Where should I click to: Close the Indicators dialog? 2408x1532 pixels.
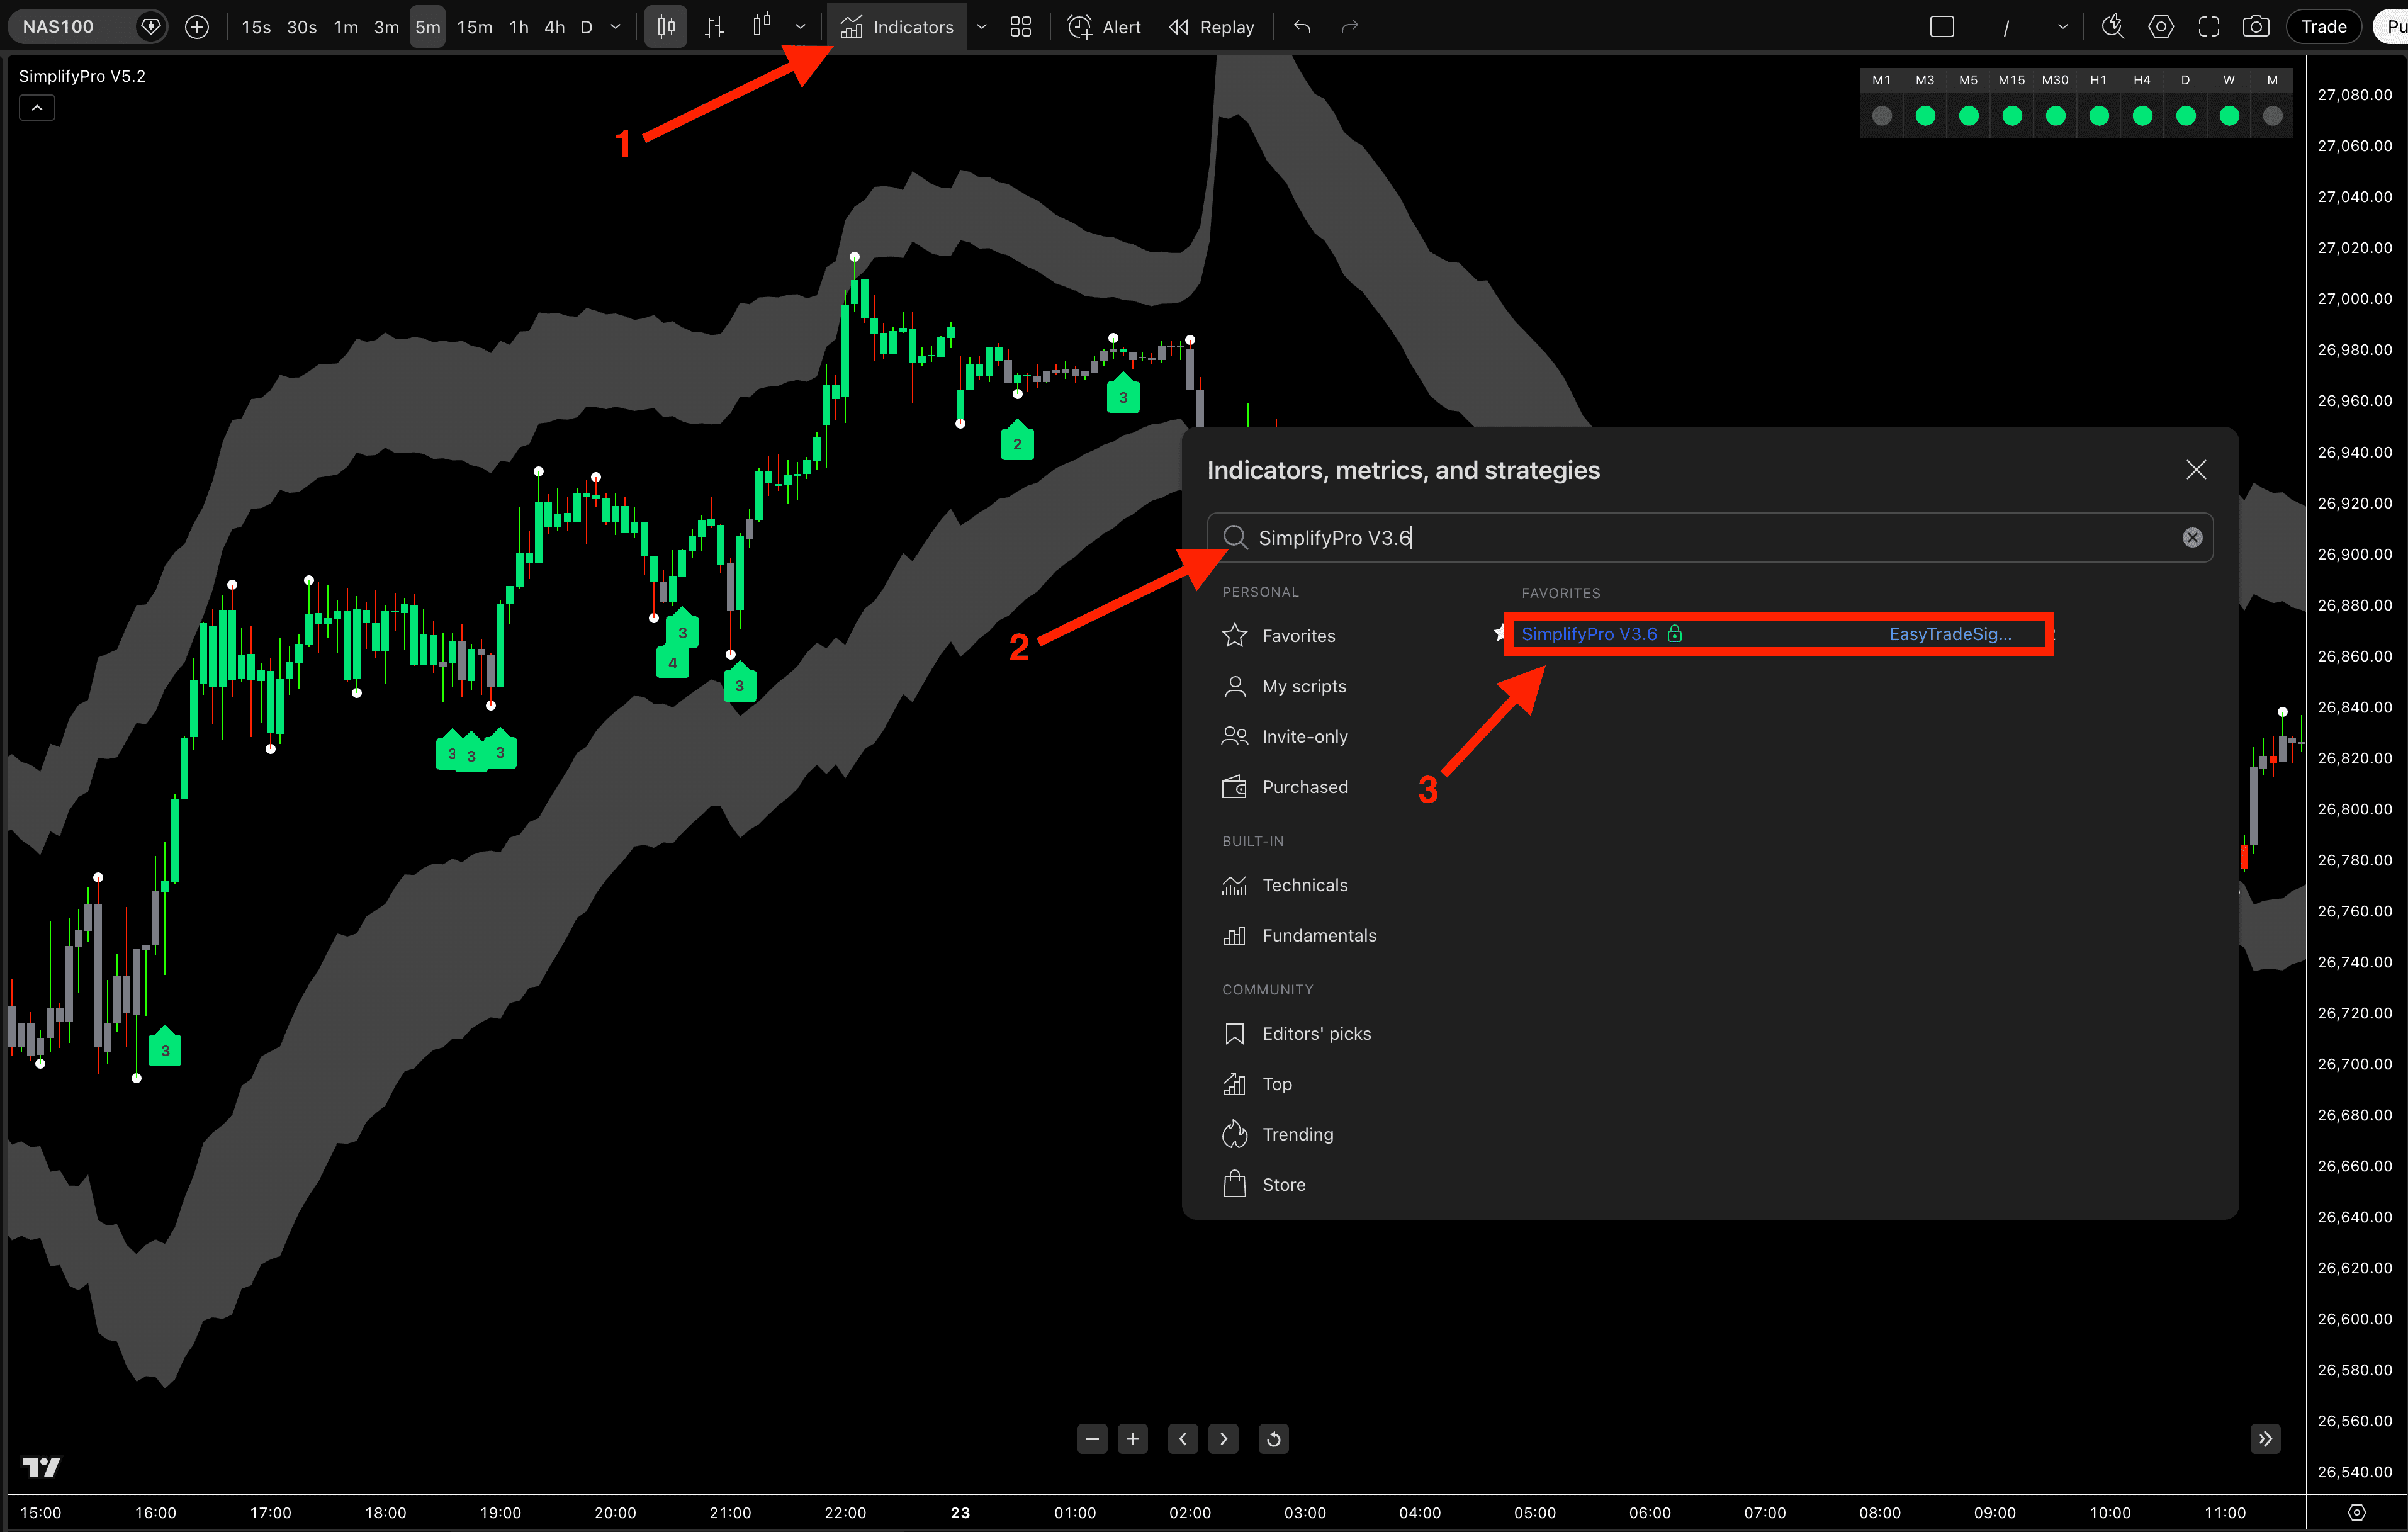[x=2195, y=470]
